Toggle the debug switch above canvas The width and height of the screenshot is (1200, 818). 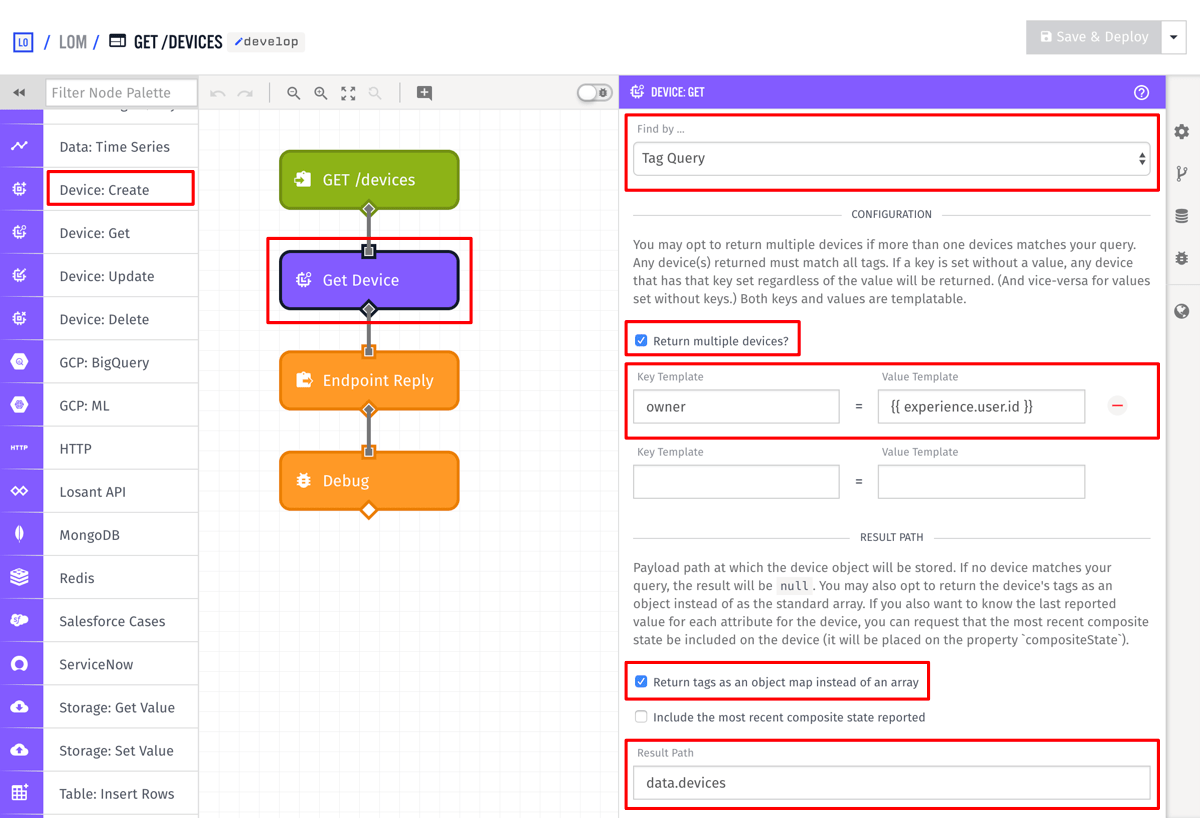click(x=595, y=93)
